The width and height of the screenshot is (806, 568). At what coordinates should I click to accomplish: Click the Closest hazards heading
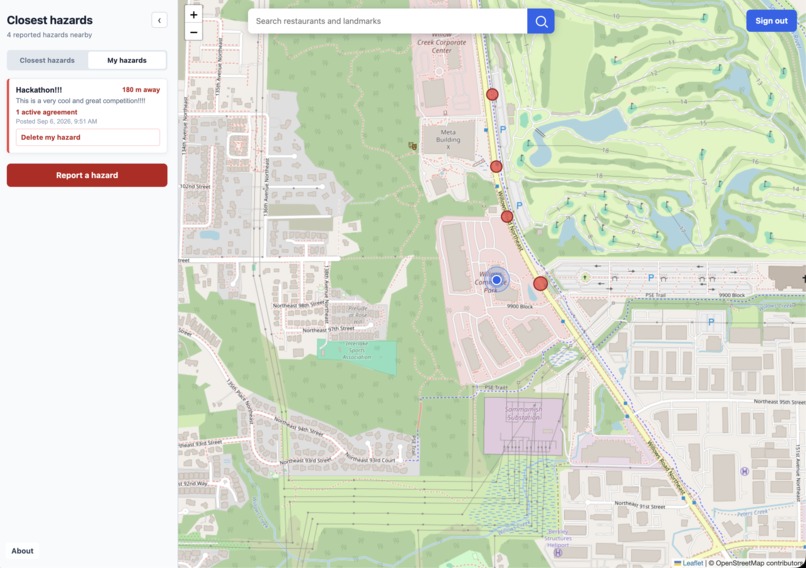tap(50, 20)
